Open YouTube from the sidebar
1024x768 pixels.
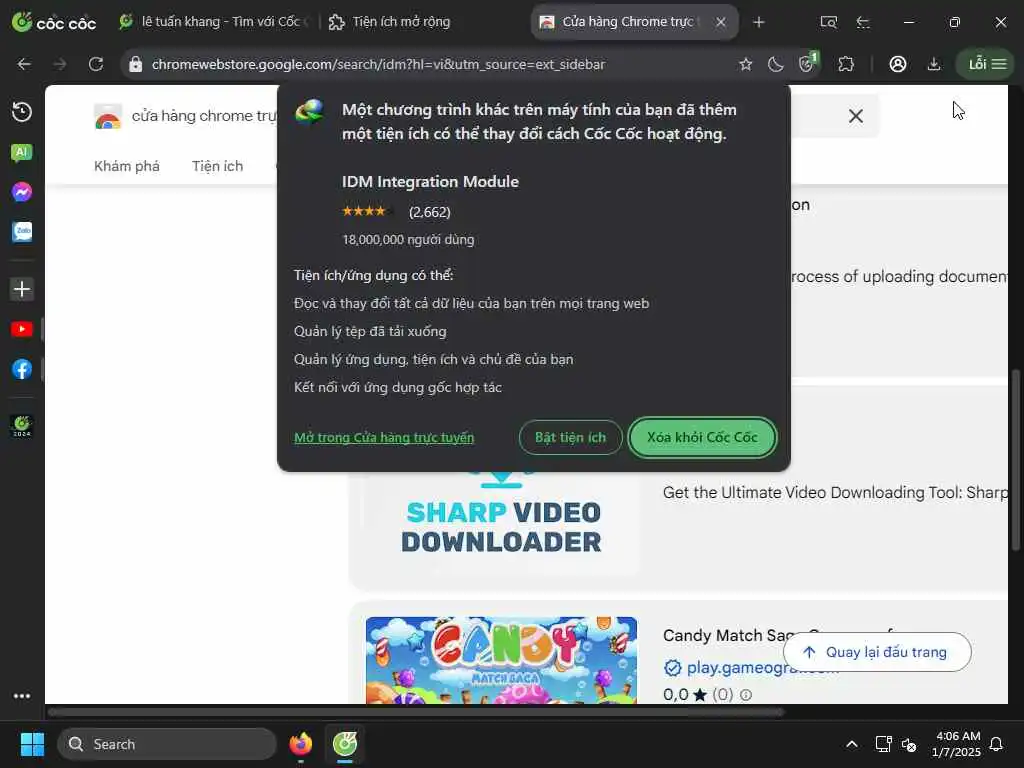(22, 329)
